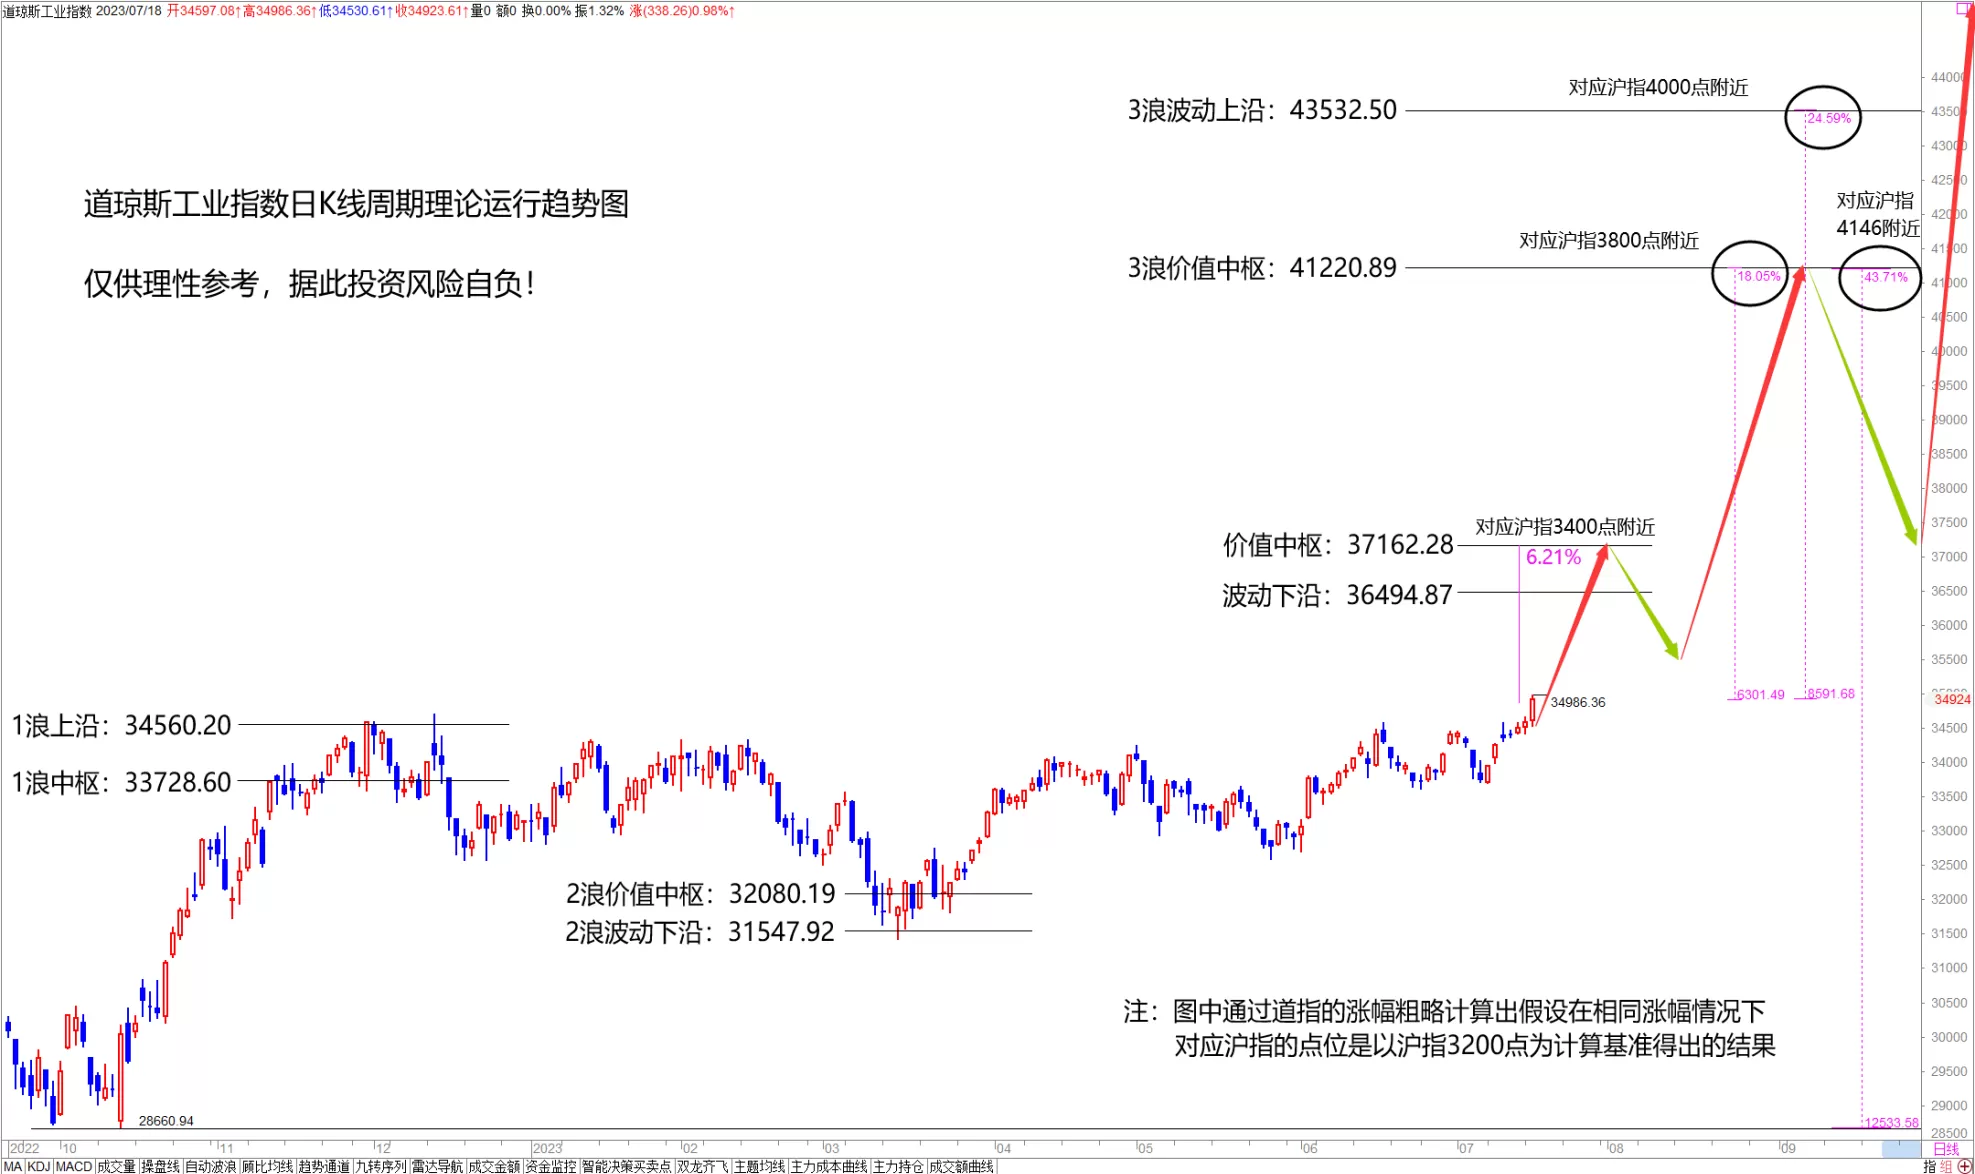
Task: Click the 振1.32% amplitude value
Action: click(x=599, y=11)
